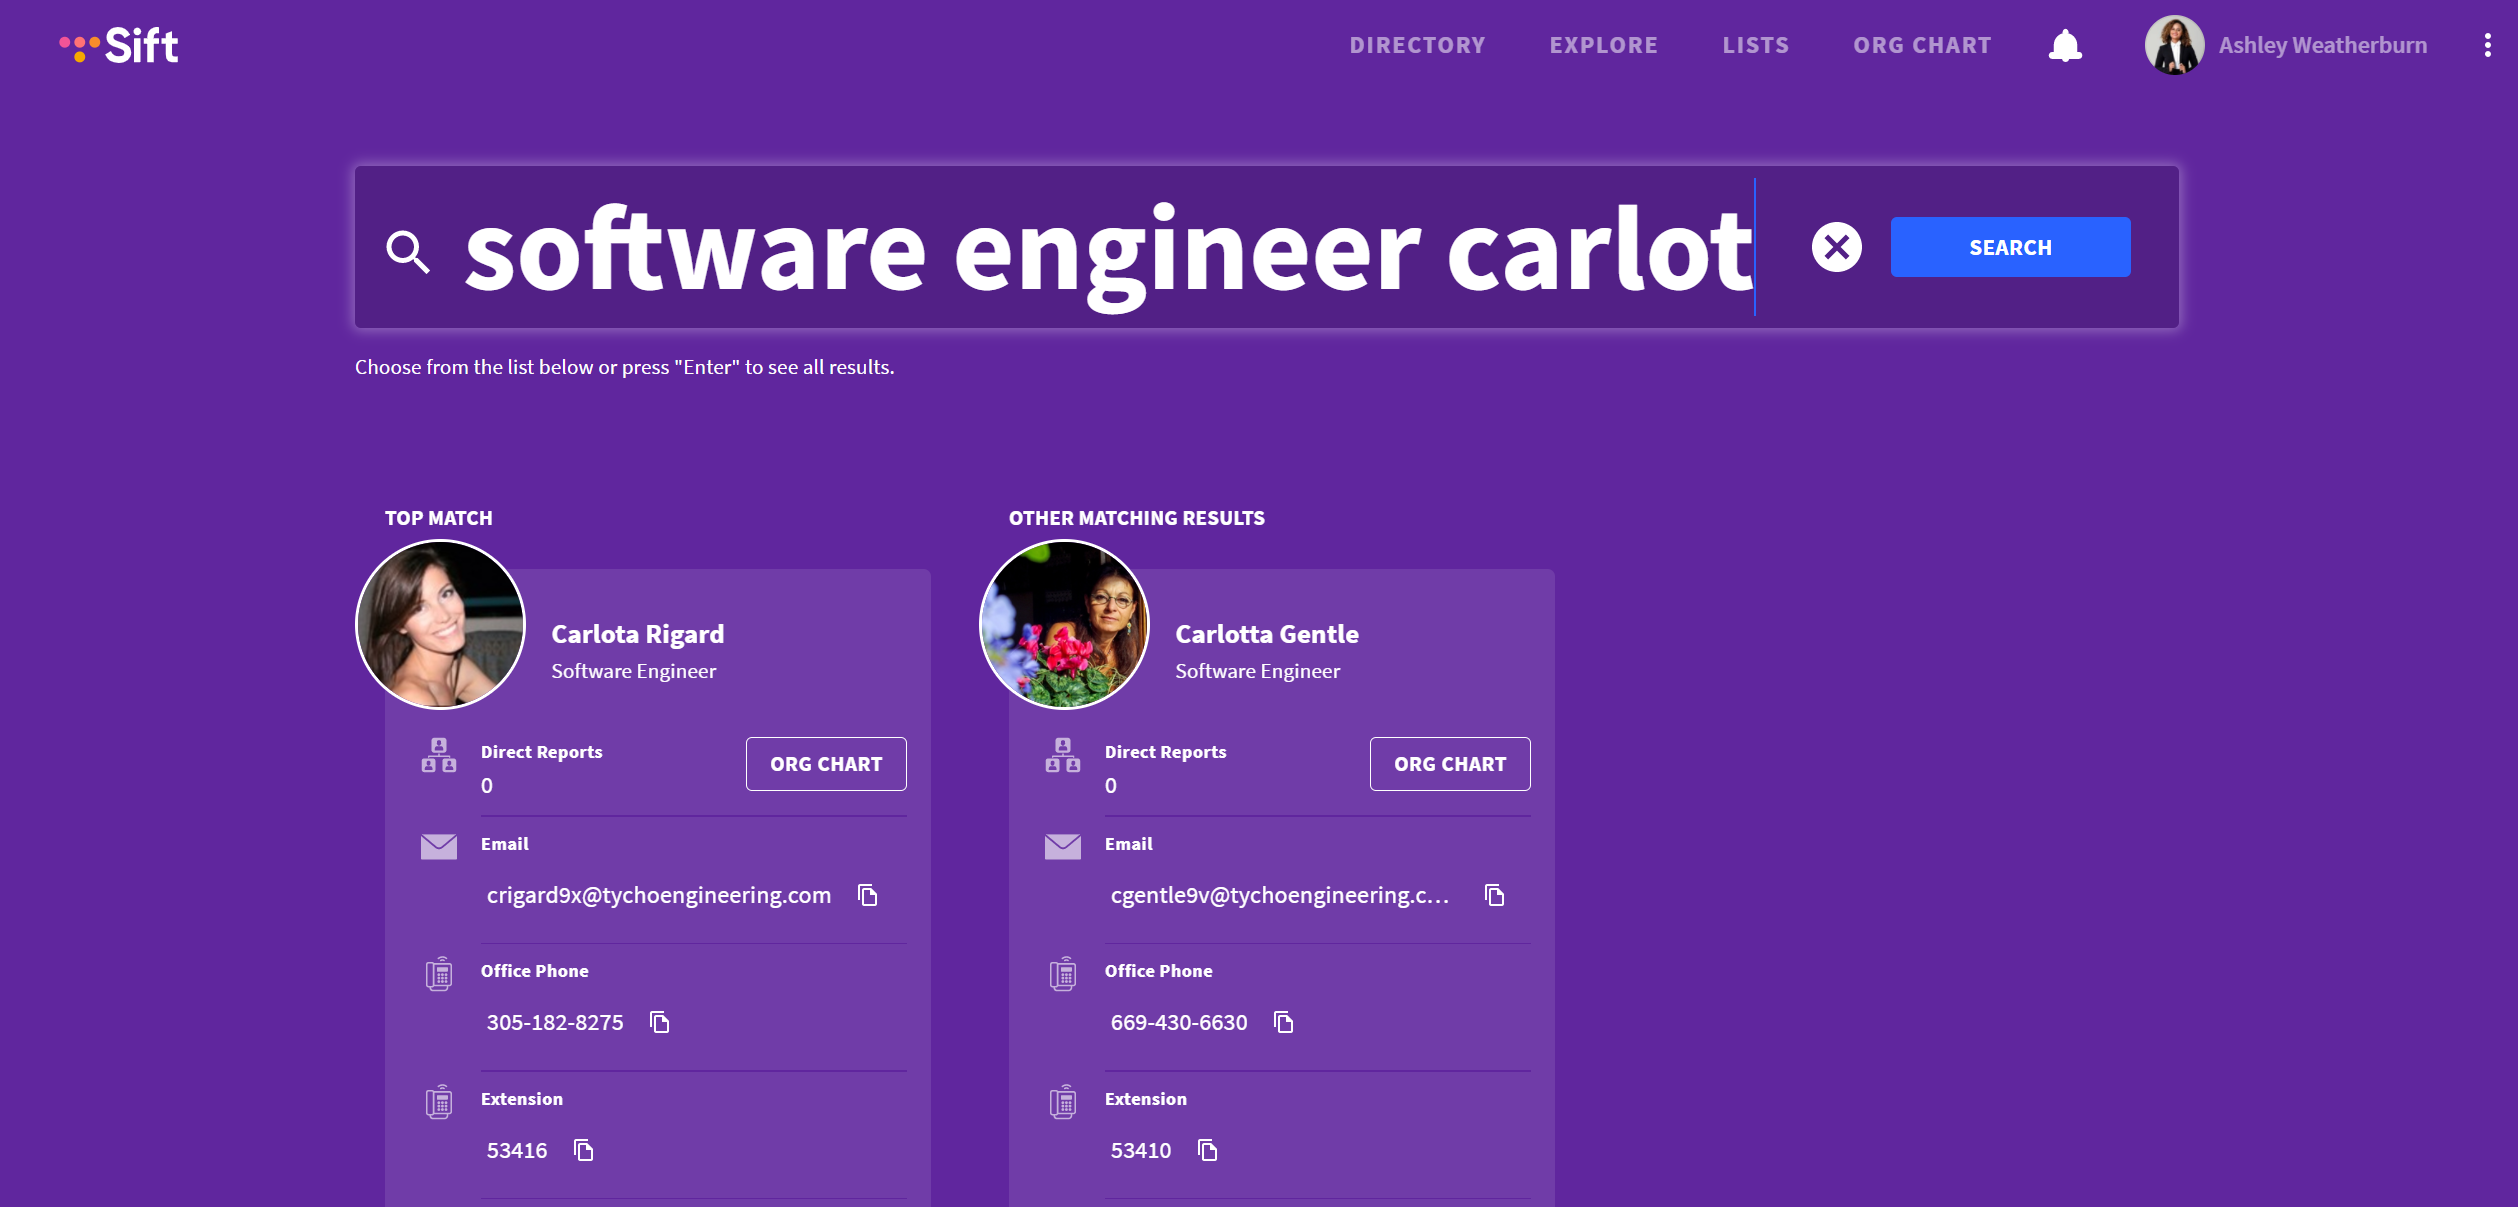
Task: Click the Sift logo
Action: (x=119, y=44)
